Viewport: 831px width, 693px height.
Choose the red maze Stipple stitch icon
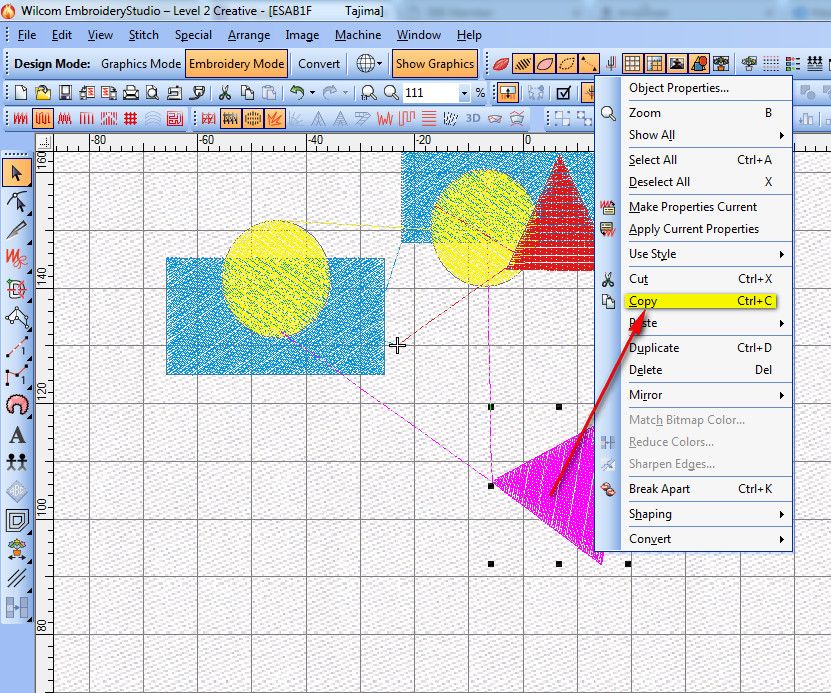coord(175,118)
